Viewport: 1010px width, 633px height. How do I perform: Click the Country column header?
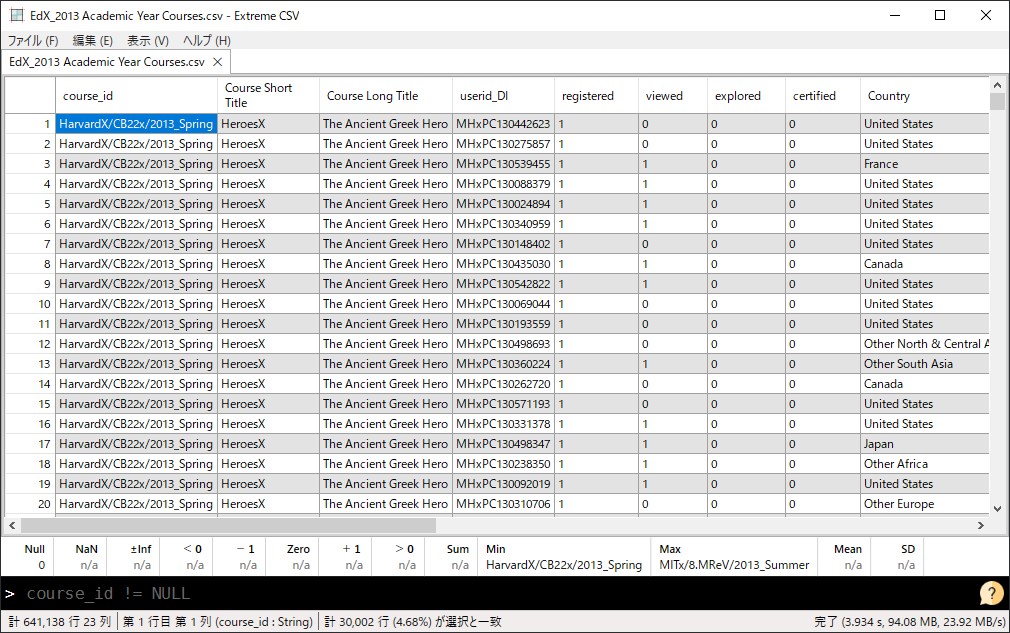tap(925, 96)
